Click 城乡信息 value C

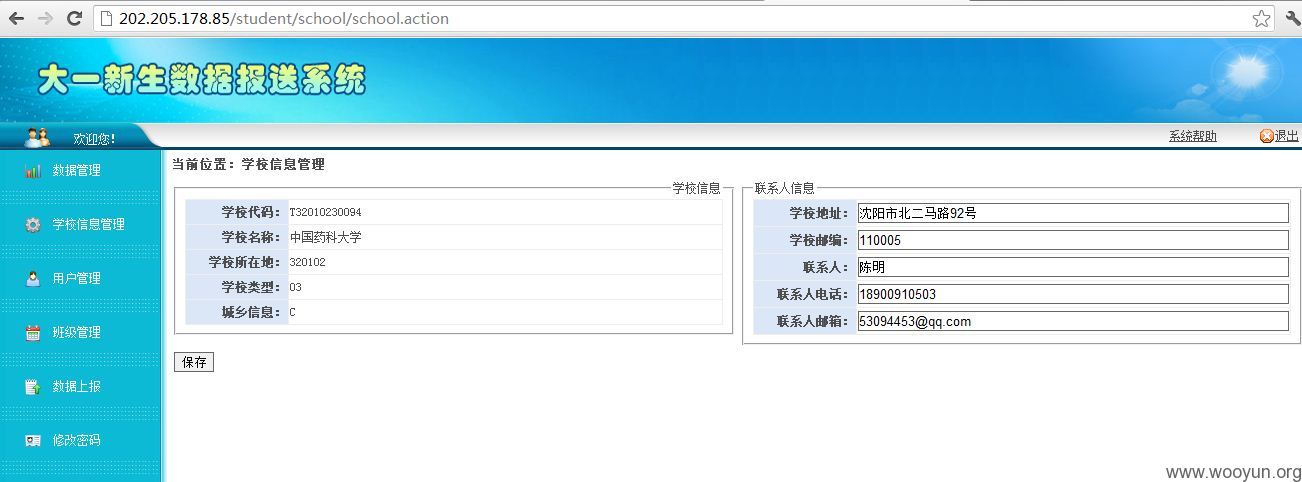point(292,313)
